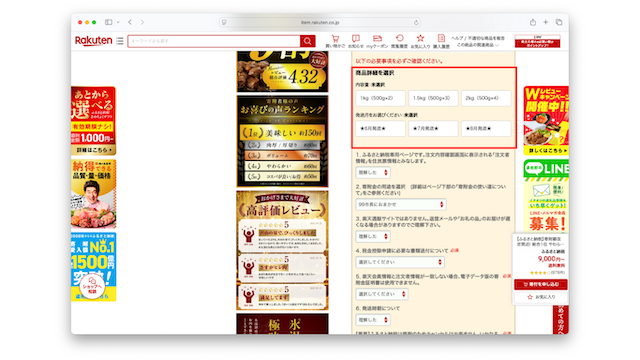Focus the Rakuten keyword search field
Viewport: 640px width, 360px height.
point(214,41)
